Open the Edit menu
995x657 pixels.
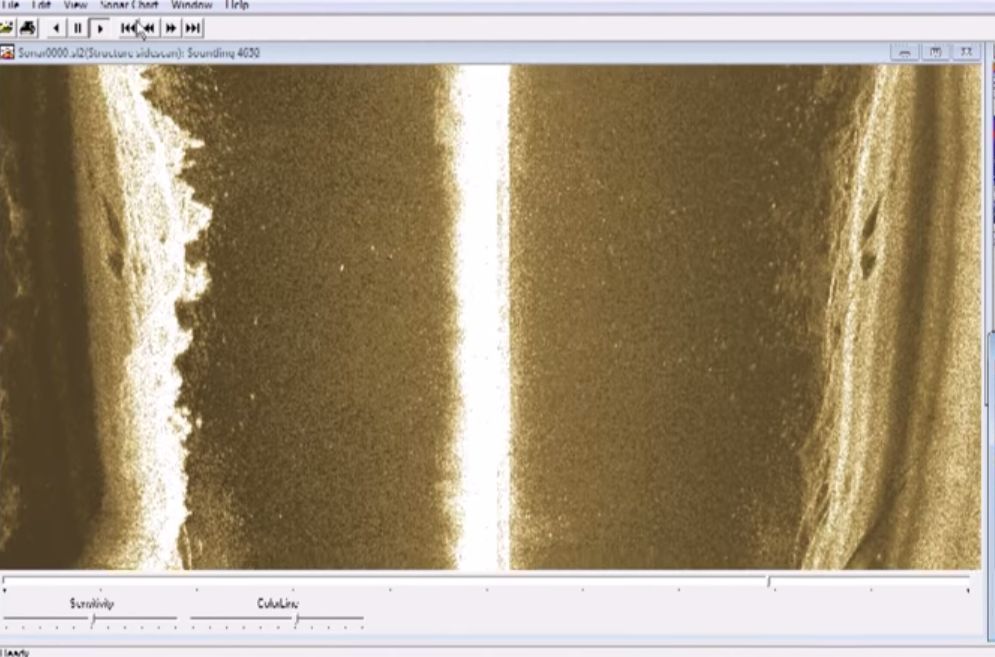[x=41, y=5]
